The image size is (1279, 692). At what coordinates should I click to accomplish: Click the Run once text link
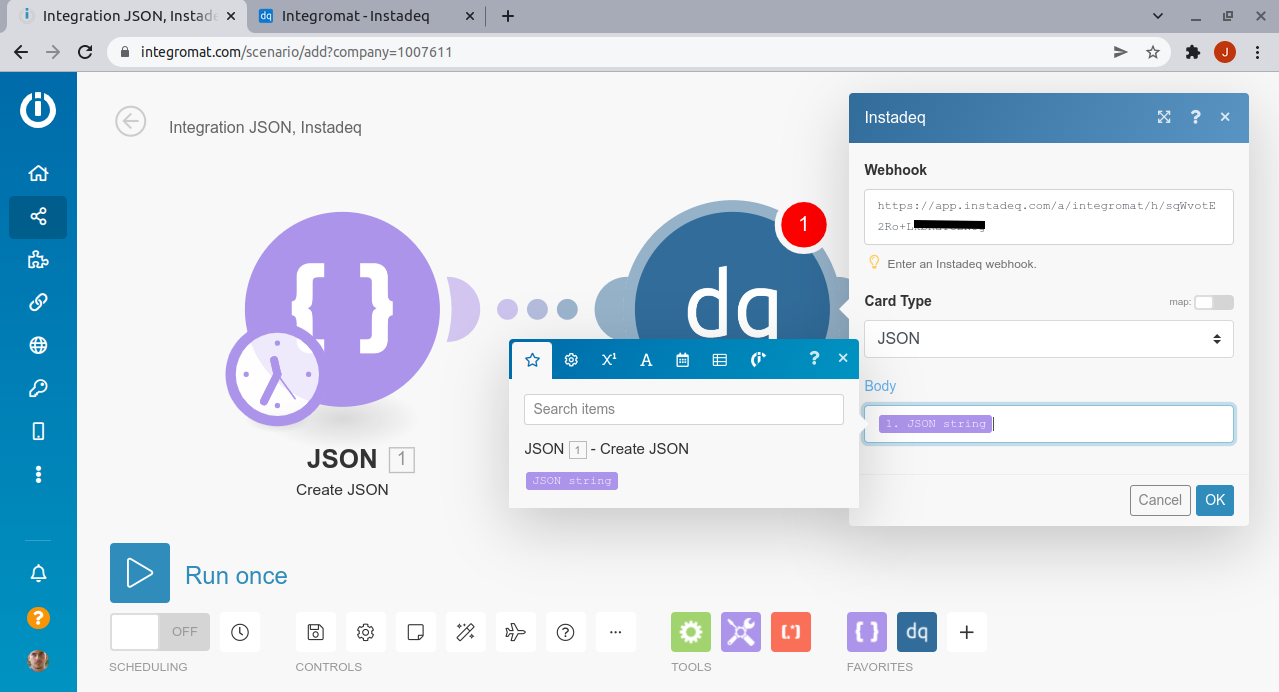[x=236, y=576]
